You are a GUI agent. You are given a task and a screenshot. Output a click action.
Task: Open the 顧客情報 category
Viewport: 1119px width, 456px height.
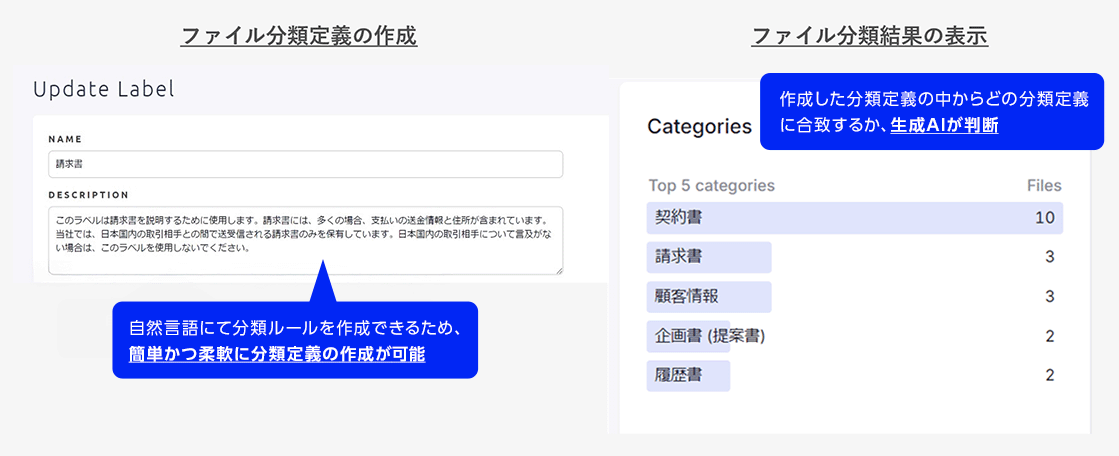(x=709, y=297)
